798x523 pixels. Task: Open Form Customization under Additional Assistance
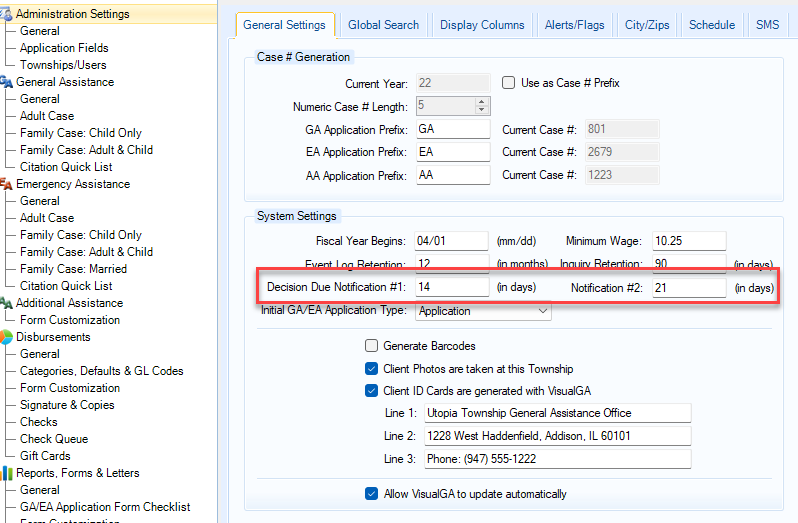[70, 320]
